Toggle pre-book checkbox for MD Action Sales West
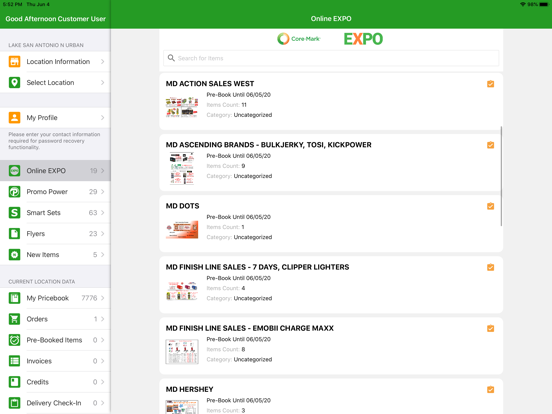The image size is (552, 414). coord(490,84)
